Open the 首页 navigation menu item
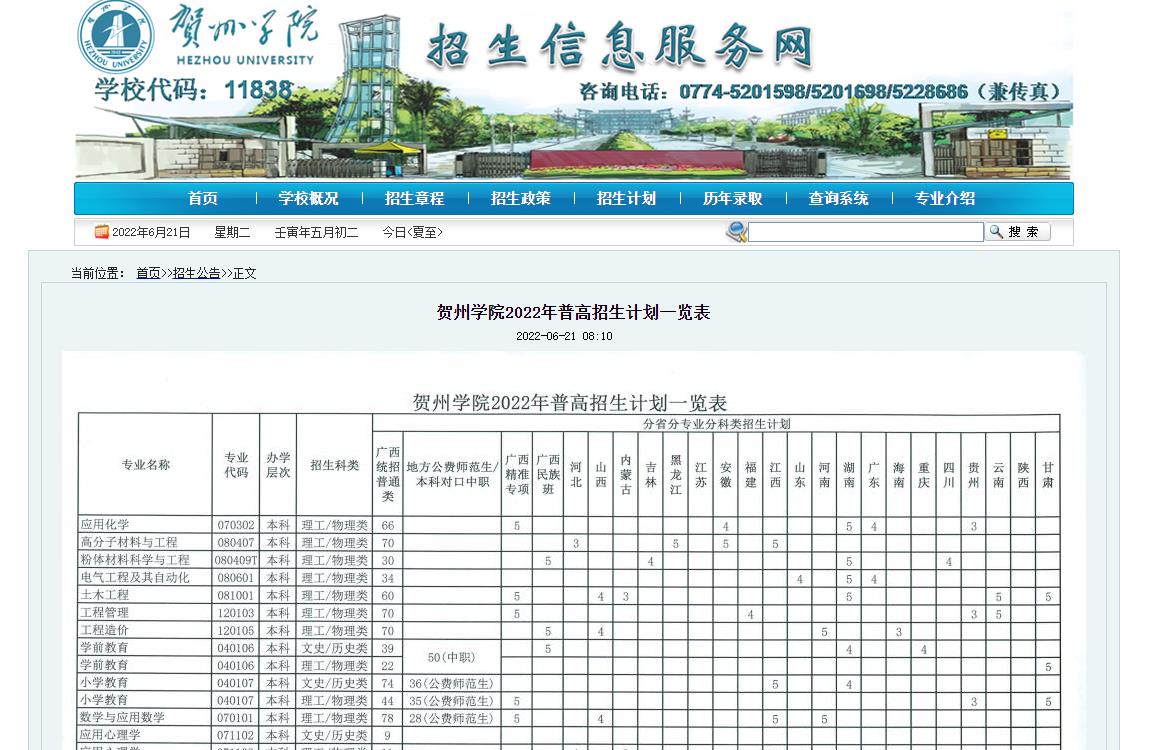 pyautogui.click(x=202, y=199)
